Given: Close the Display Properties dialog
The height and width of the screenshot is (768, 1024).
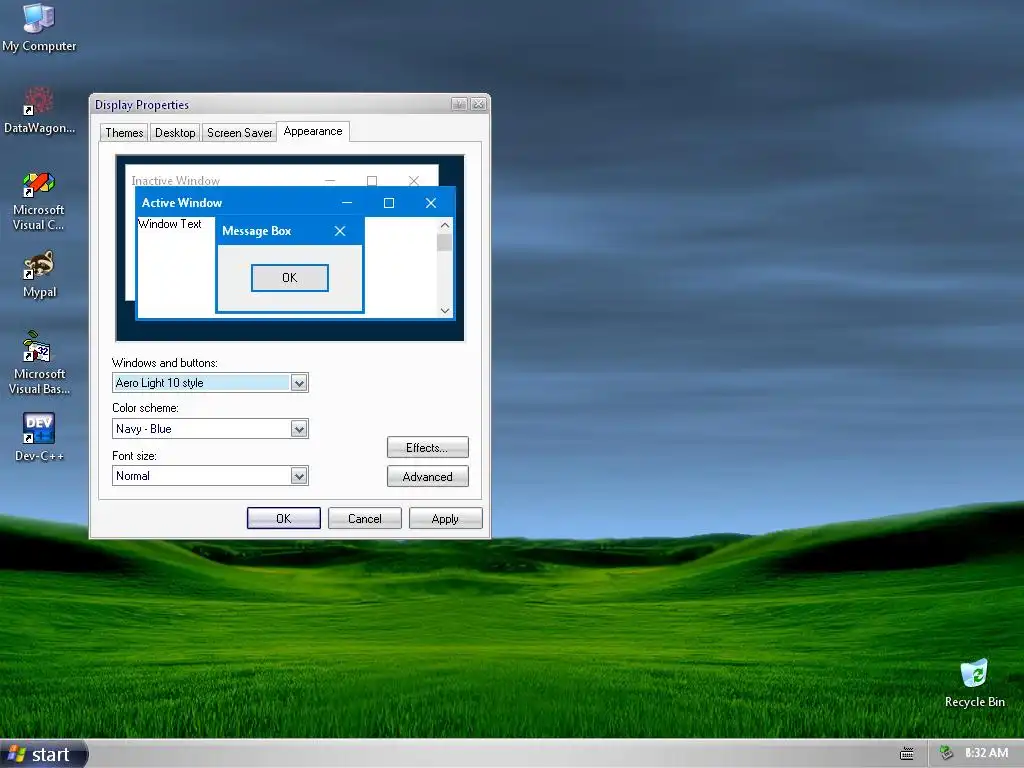Looking at the screenshot, I should pos(479,104).
